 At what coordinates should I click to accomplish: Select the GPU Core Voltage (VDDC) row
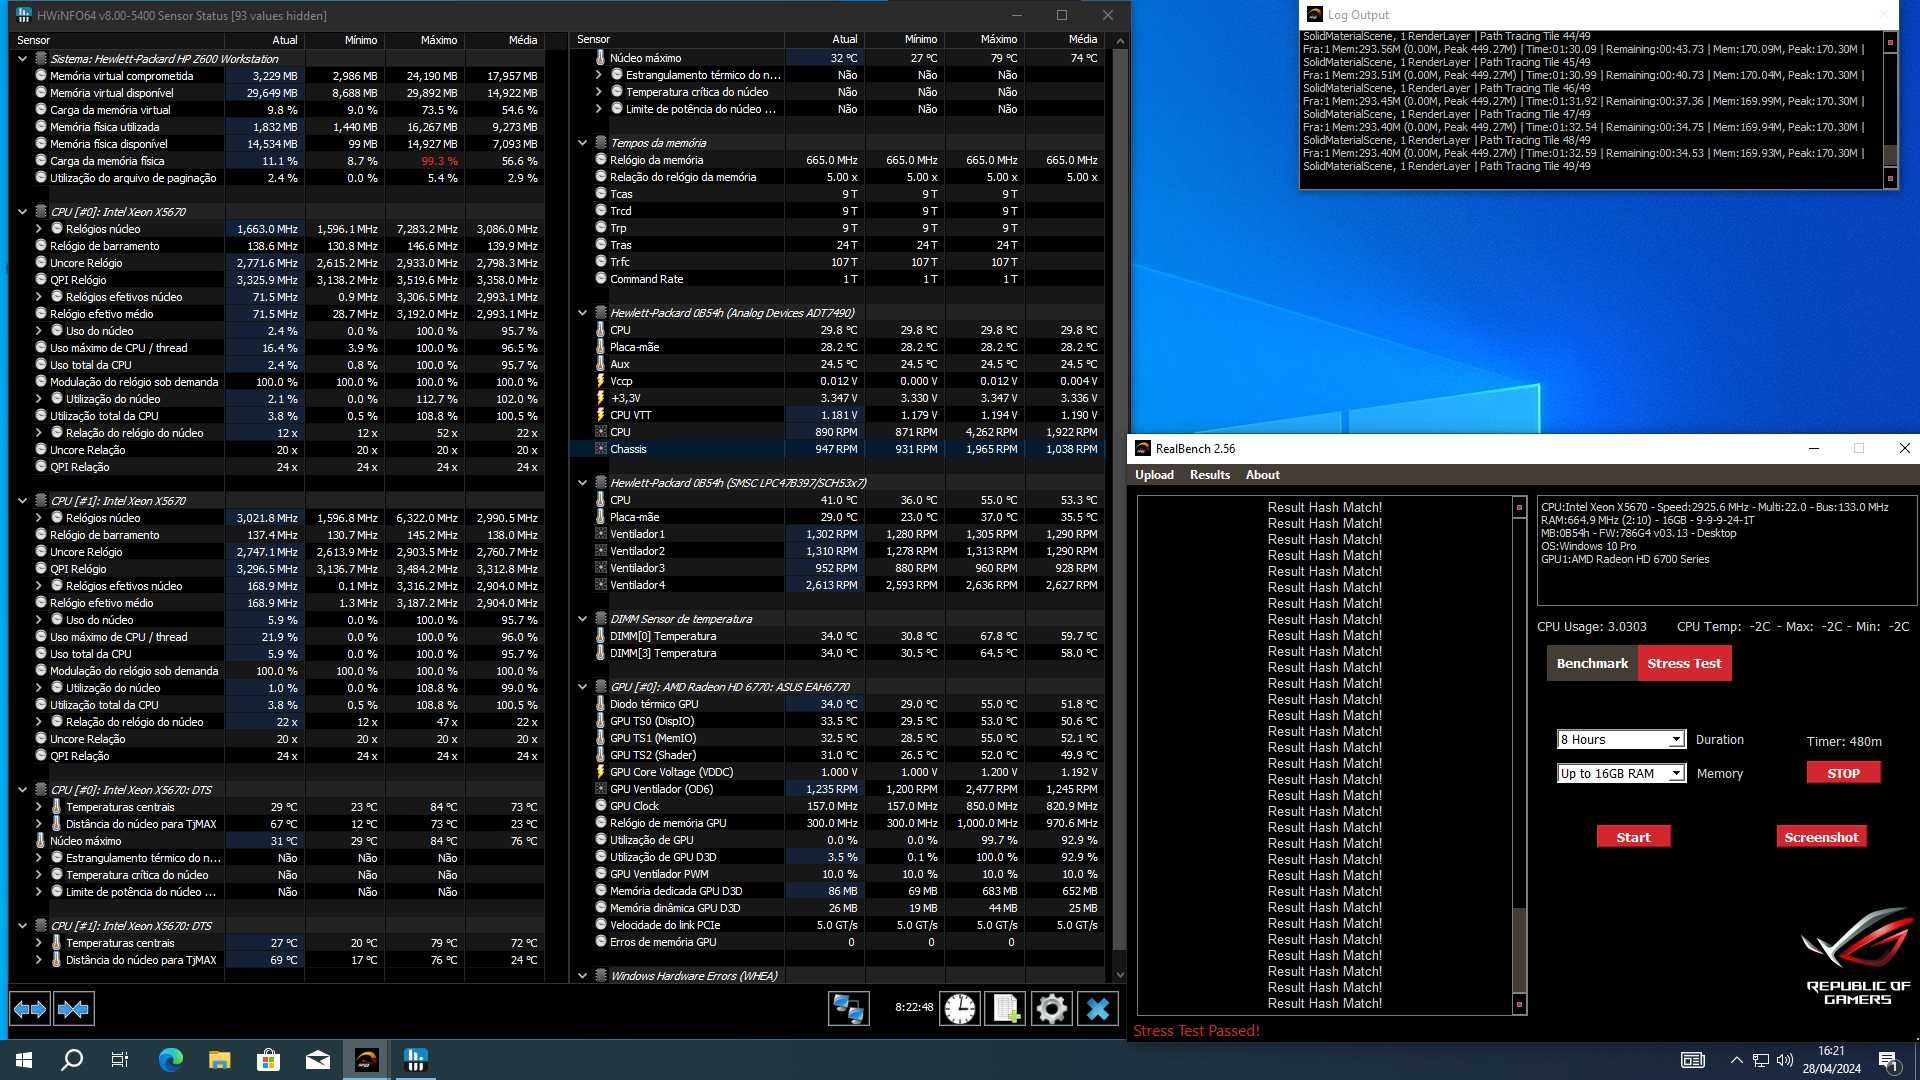pos(838,772)
